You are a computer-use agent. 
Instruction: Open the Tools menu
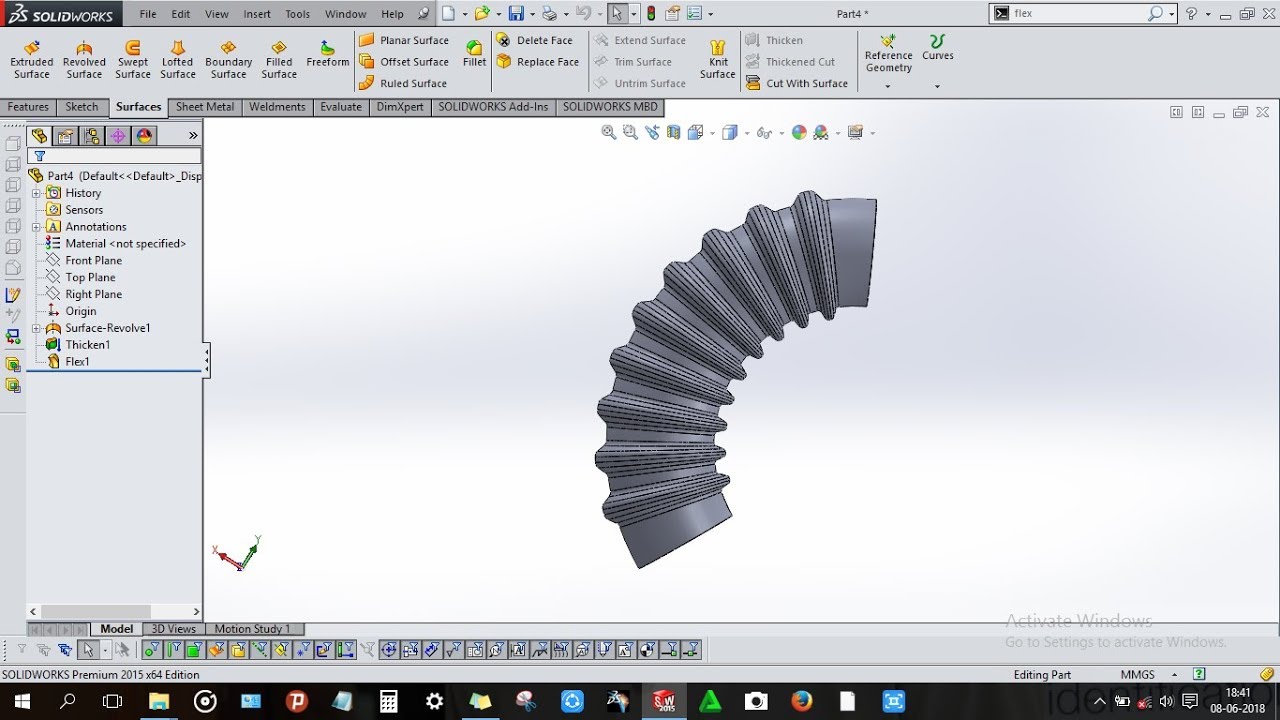[298, 14]
